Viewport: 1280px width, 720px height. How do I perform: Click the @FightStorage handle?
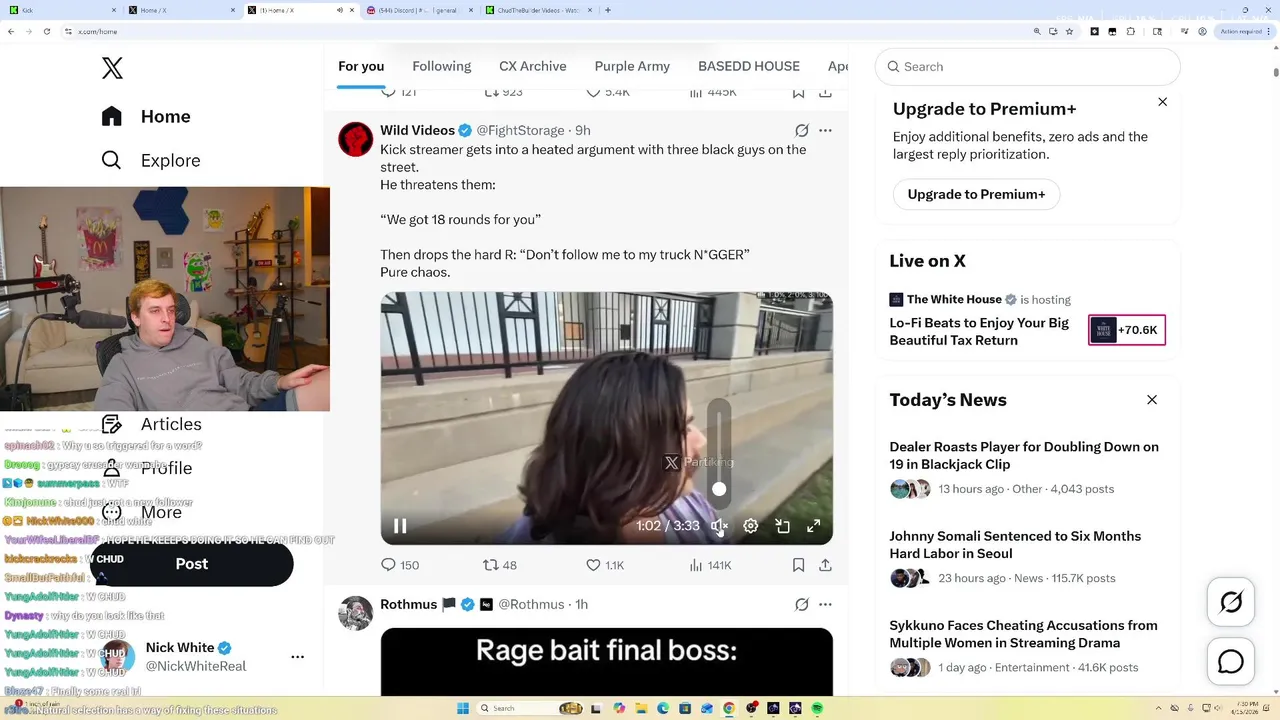pos(520,130)
